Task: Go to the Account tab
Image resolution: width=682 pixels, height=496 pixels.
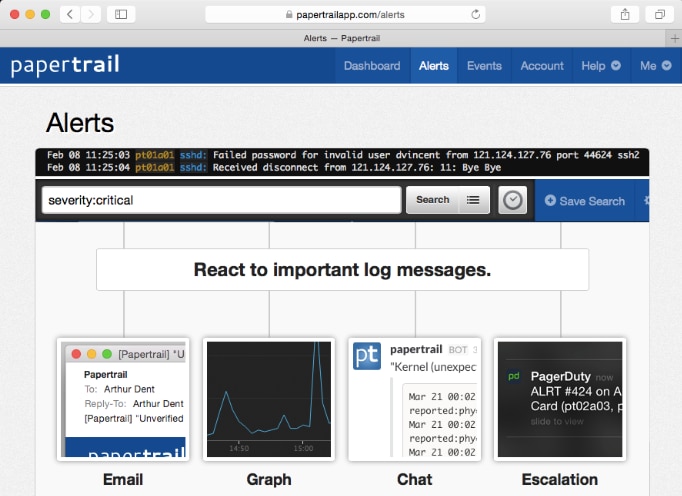Action: (x=542, y=66)
